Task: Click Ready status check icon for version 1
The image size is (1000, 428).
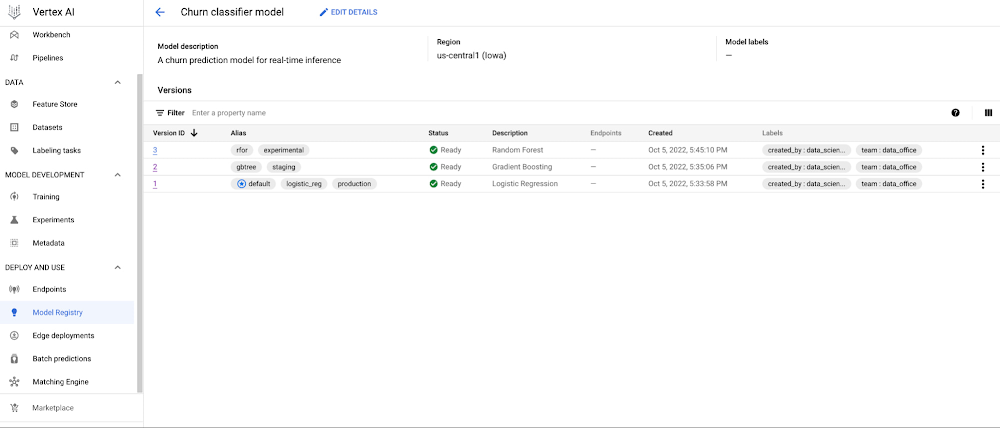Action: click(434, 184)
